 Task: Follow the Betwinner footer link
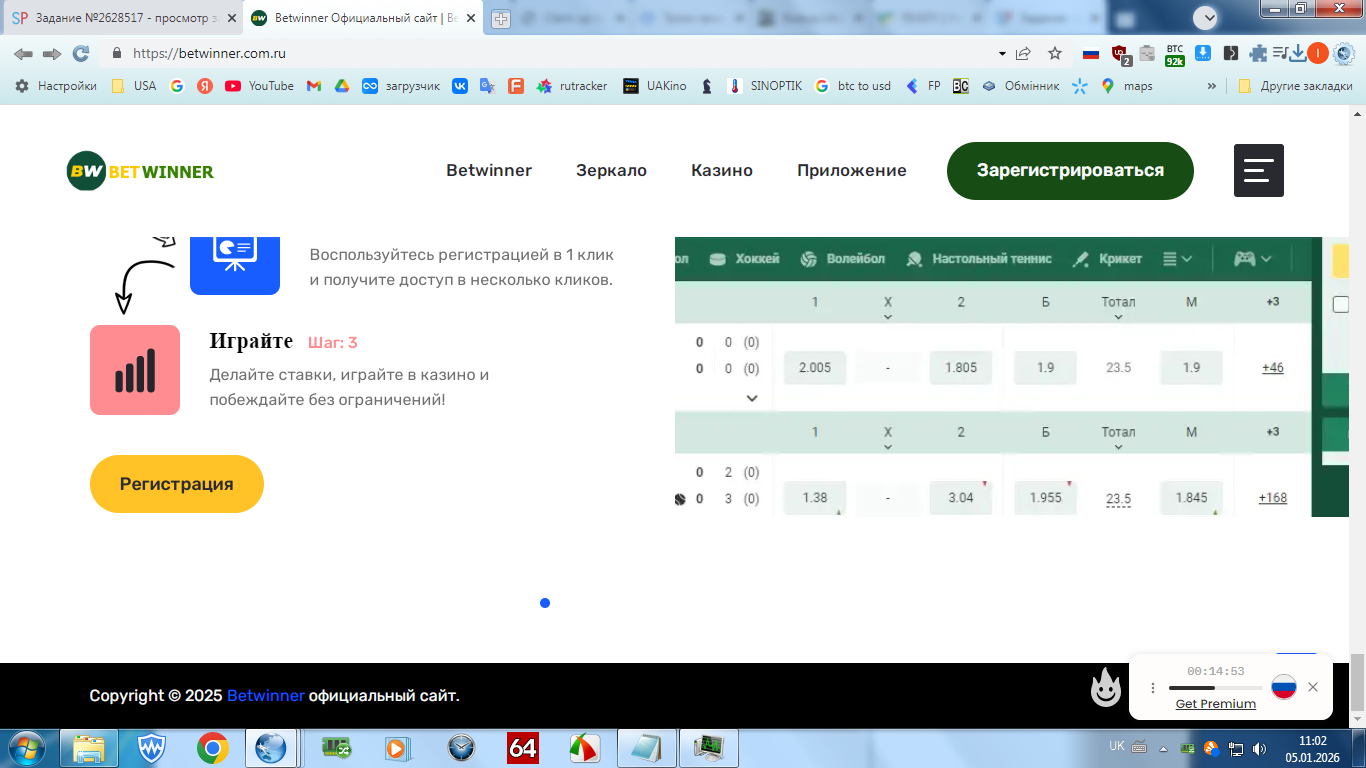(266, 695)
